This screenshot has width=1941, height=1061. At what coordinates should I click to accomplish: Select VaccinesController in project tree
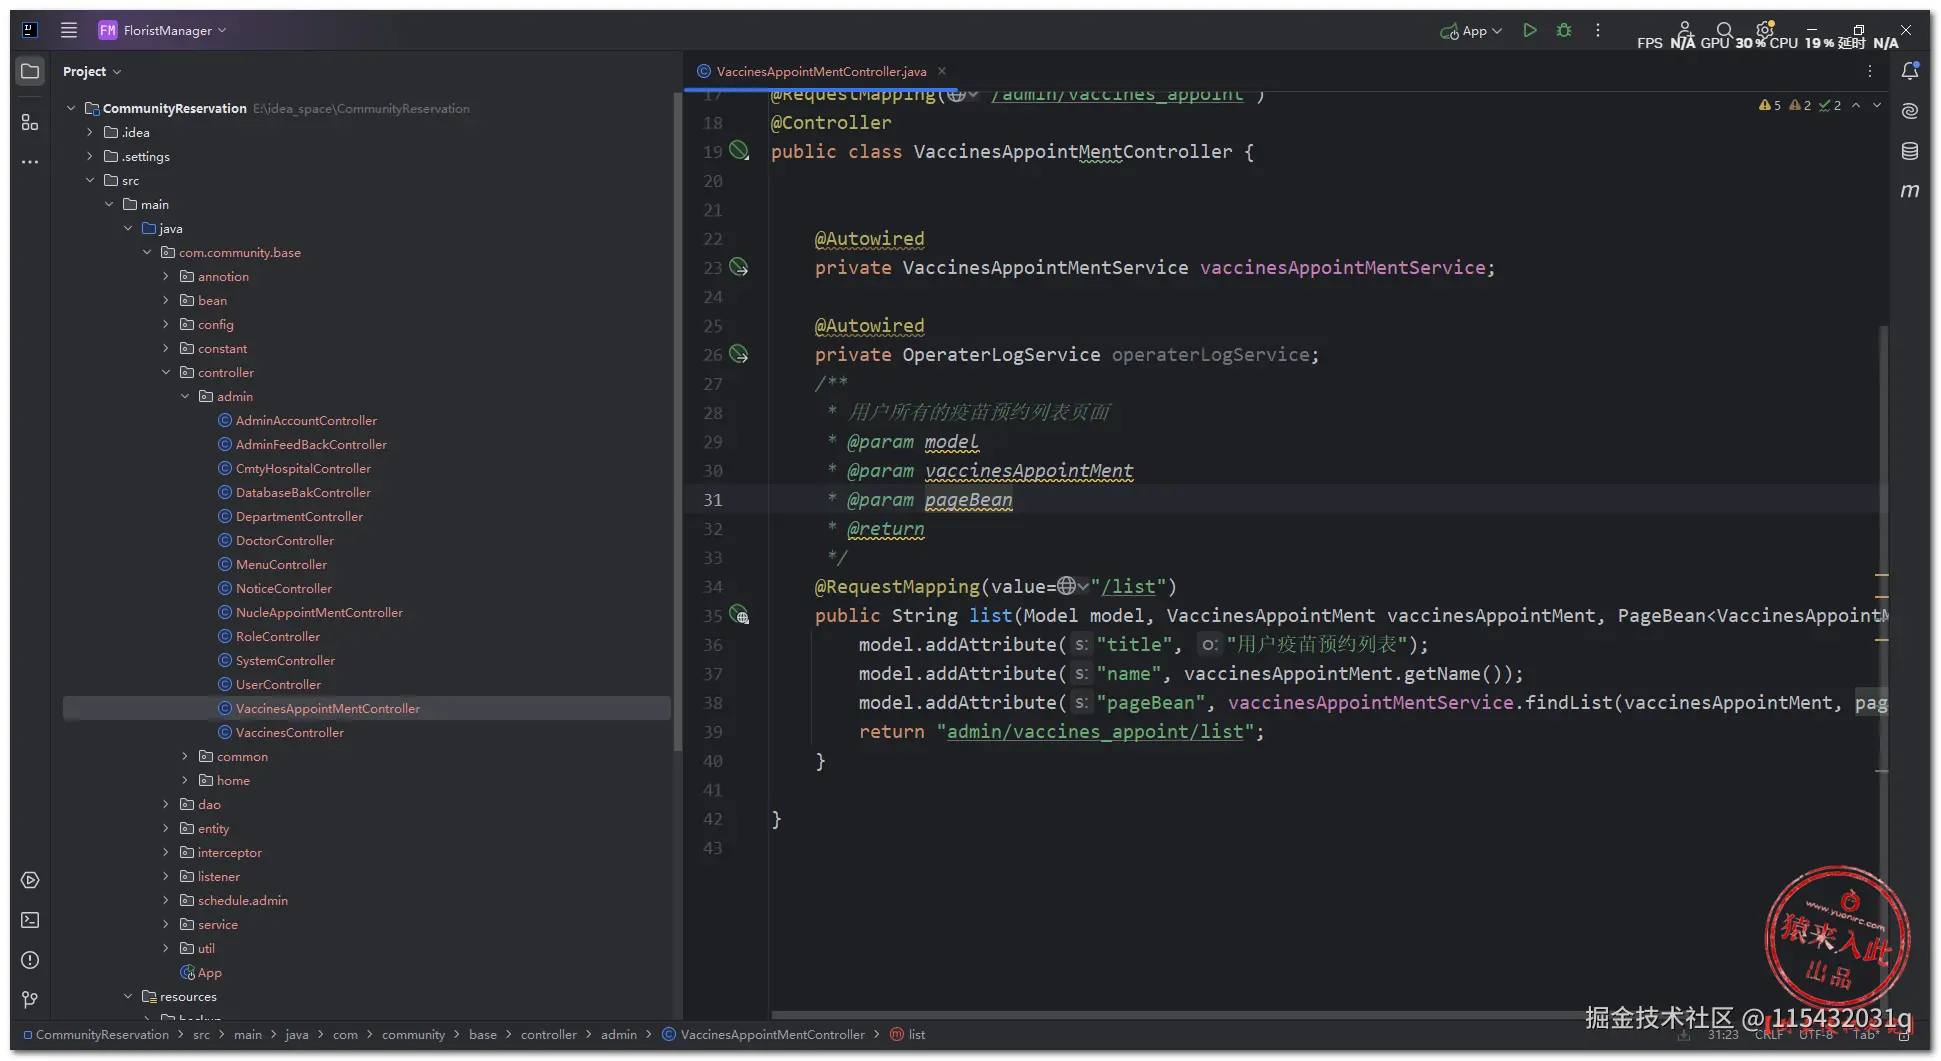tap(290, 732)
